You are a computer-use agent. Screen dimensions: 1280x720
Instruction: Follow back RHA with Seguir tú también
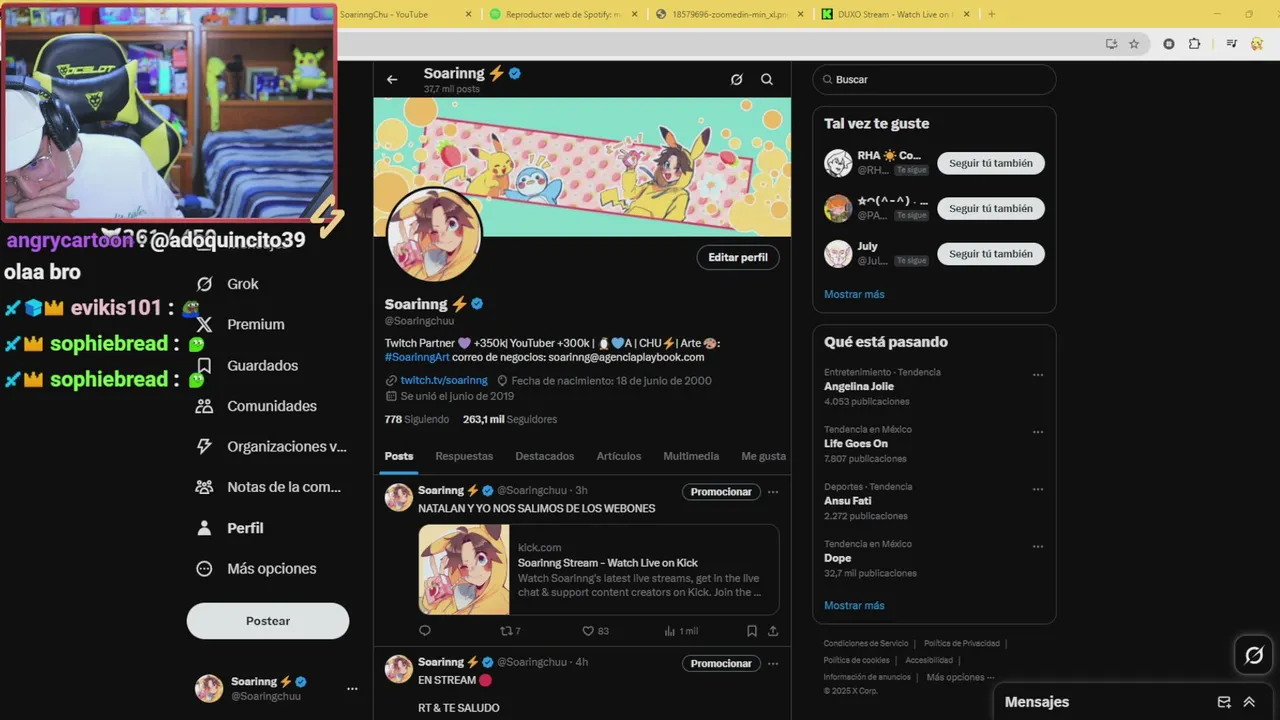tap(991, 163)
